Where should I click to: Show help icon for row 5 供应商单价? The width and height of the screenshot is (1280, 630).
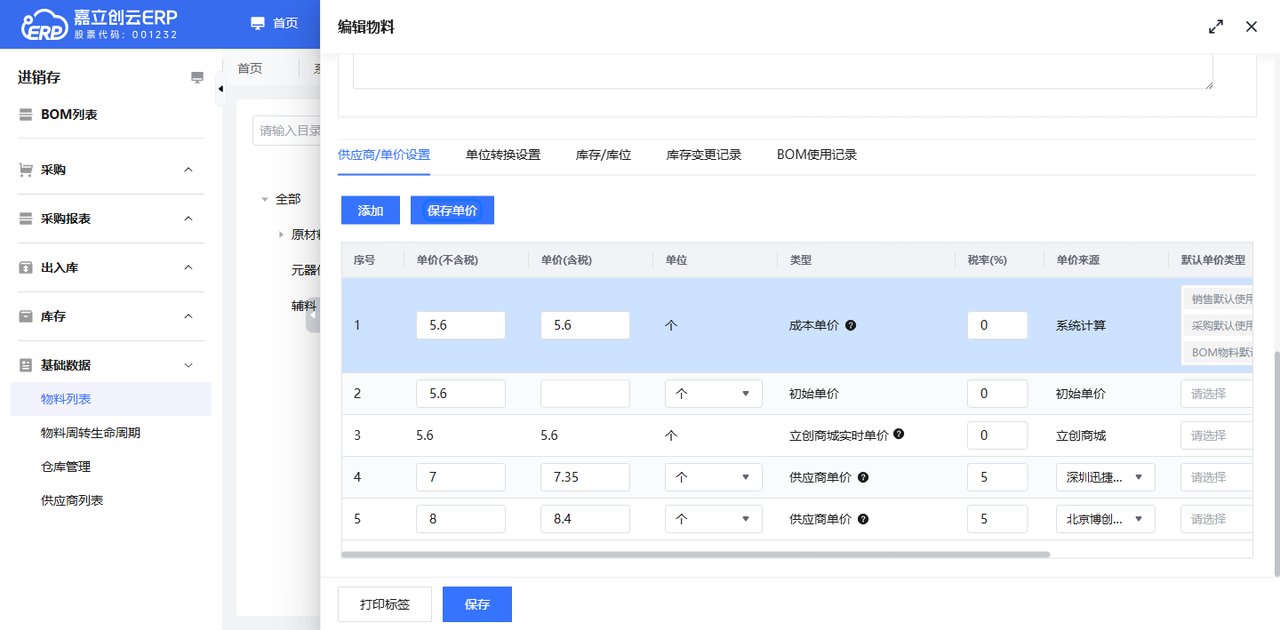(x=863, y=519)
